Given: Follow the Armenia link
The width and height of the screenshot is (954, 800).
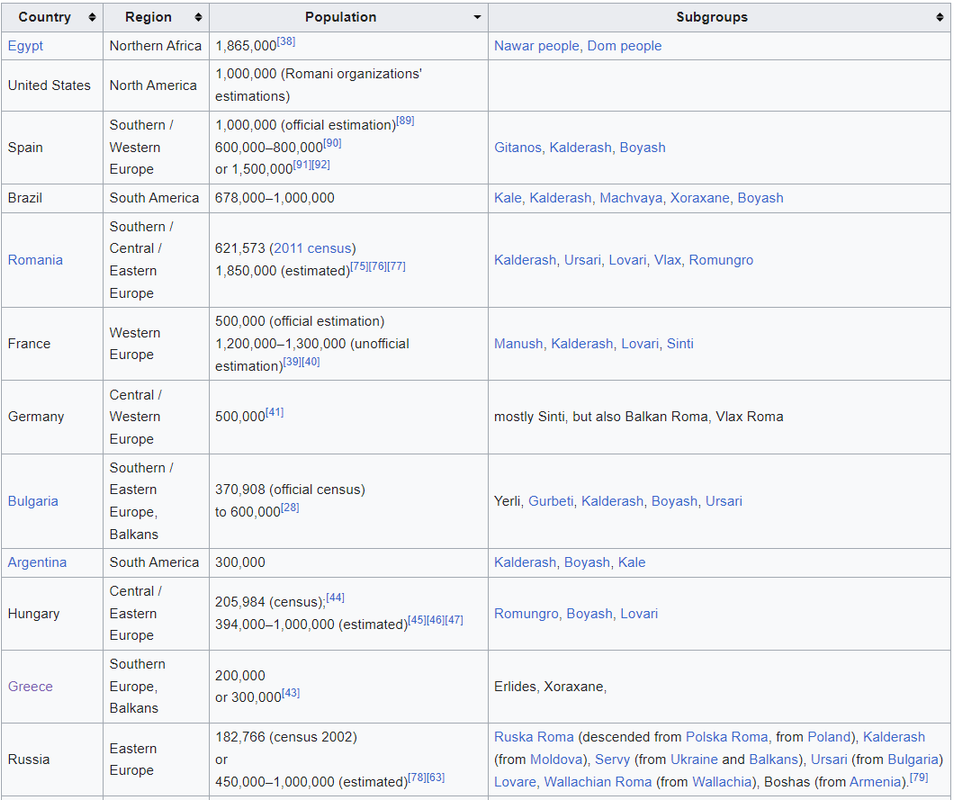Looking at the screenshot, I should click(x=874, y=782).
